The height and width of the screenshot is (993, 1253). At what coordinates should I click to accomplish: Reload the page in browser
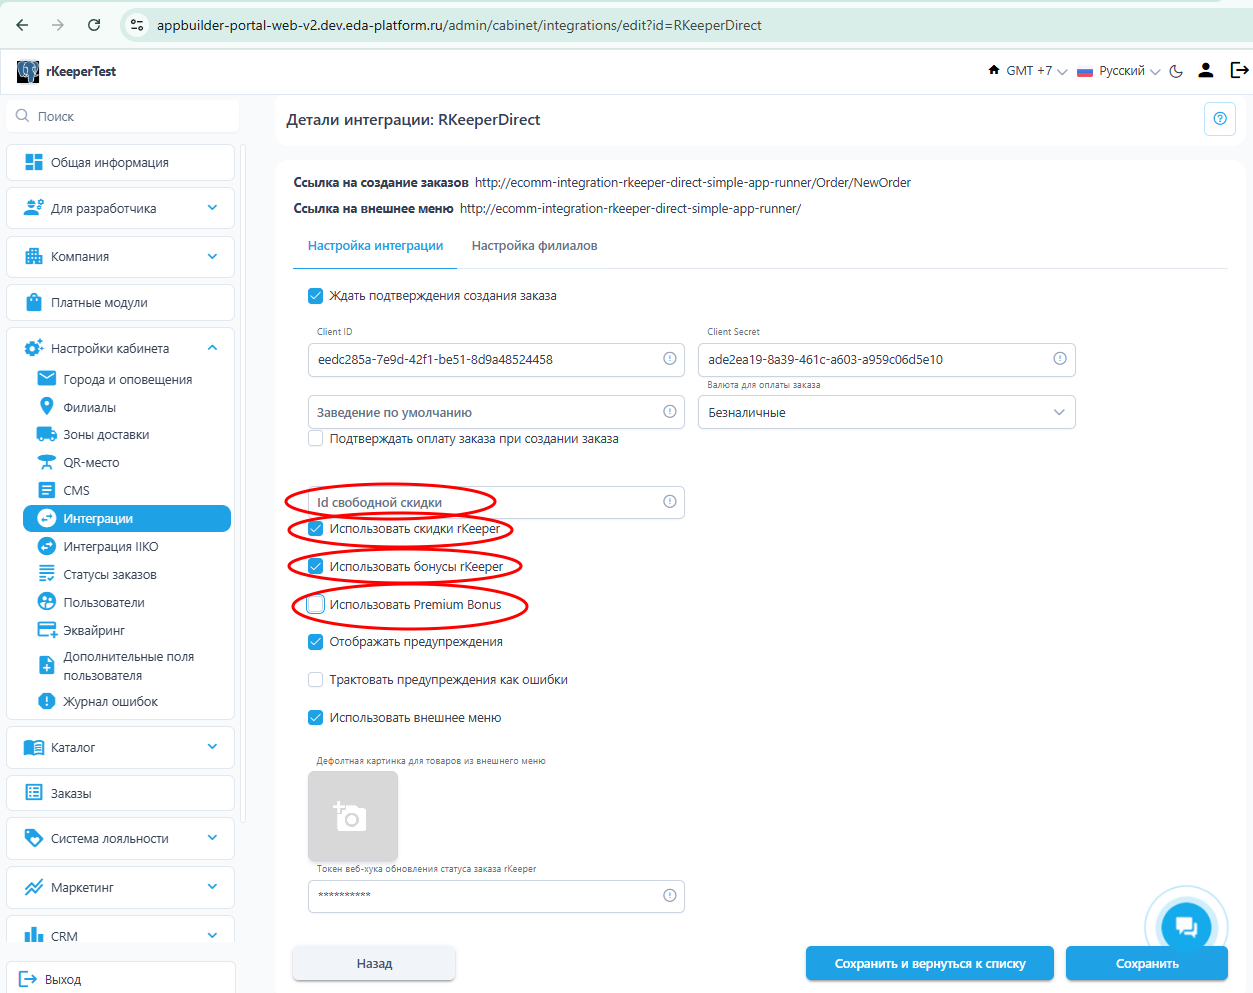point(94,25)
